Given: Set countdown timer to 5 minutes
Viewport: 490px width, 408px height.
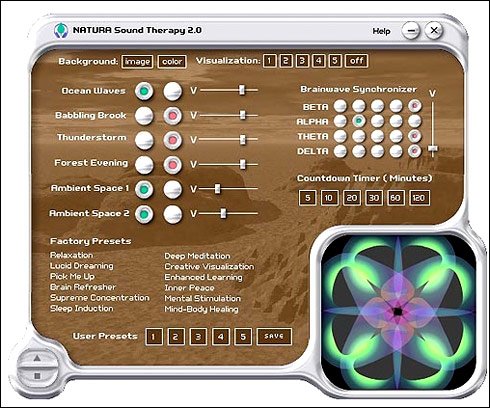Looking at the screenshot, I should coord(307,198).
